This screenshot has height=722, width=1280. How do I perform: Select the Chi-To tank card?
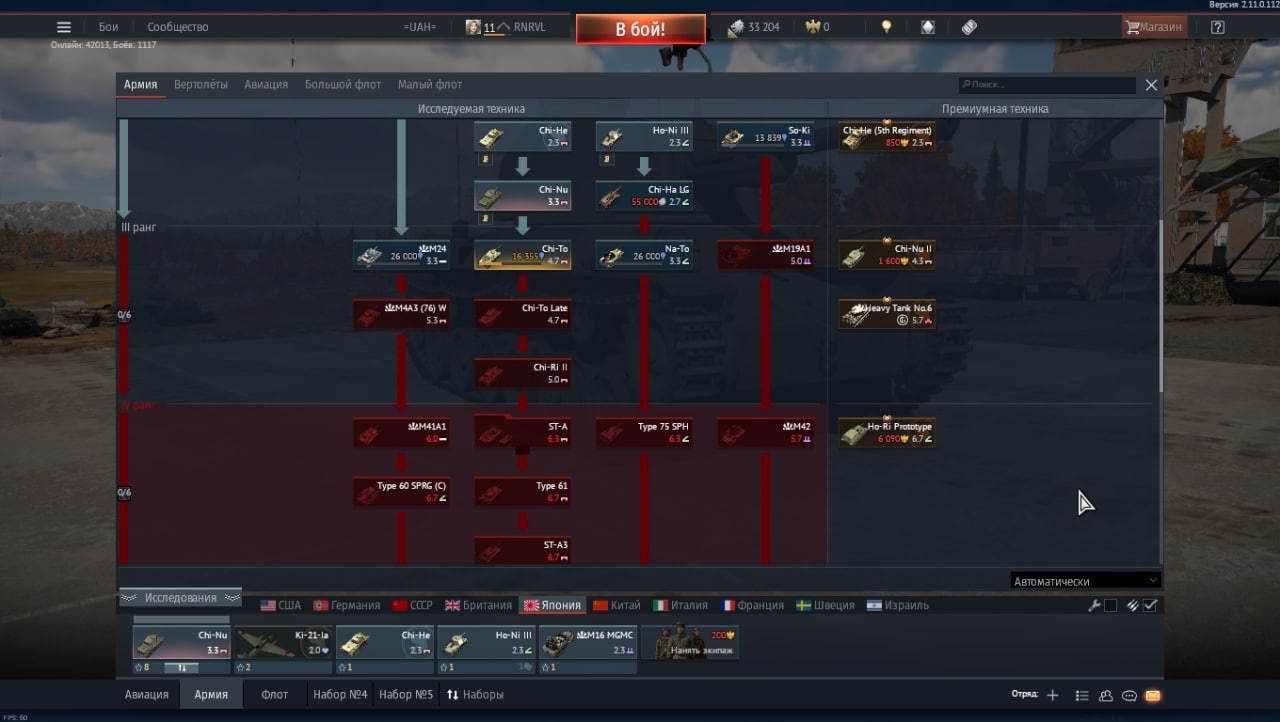pyautogui.click(x=522, y=255)
